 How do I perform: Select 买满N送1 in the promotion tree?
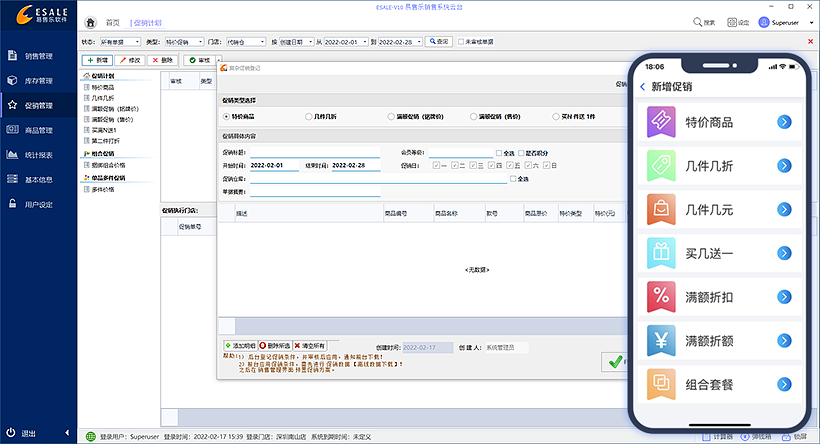pyautogui.click(x=104, y=130)
